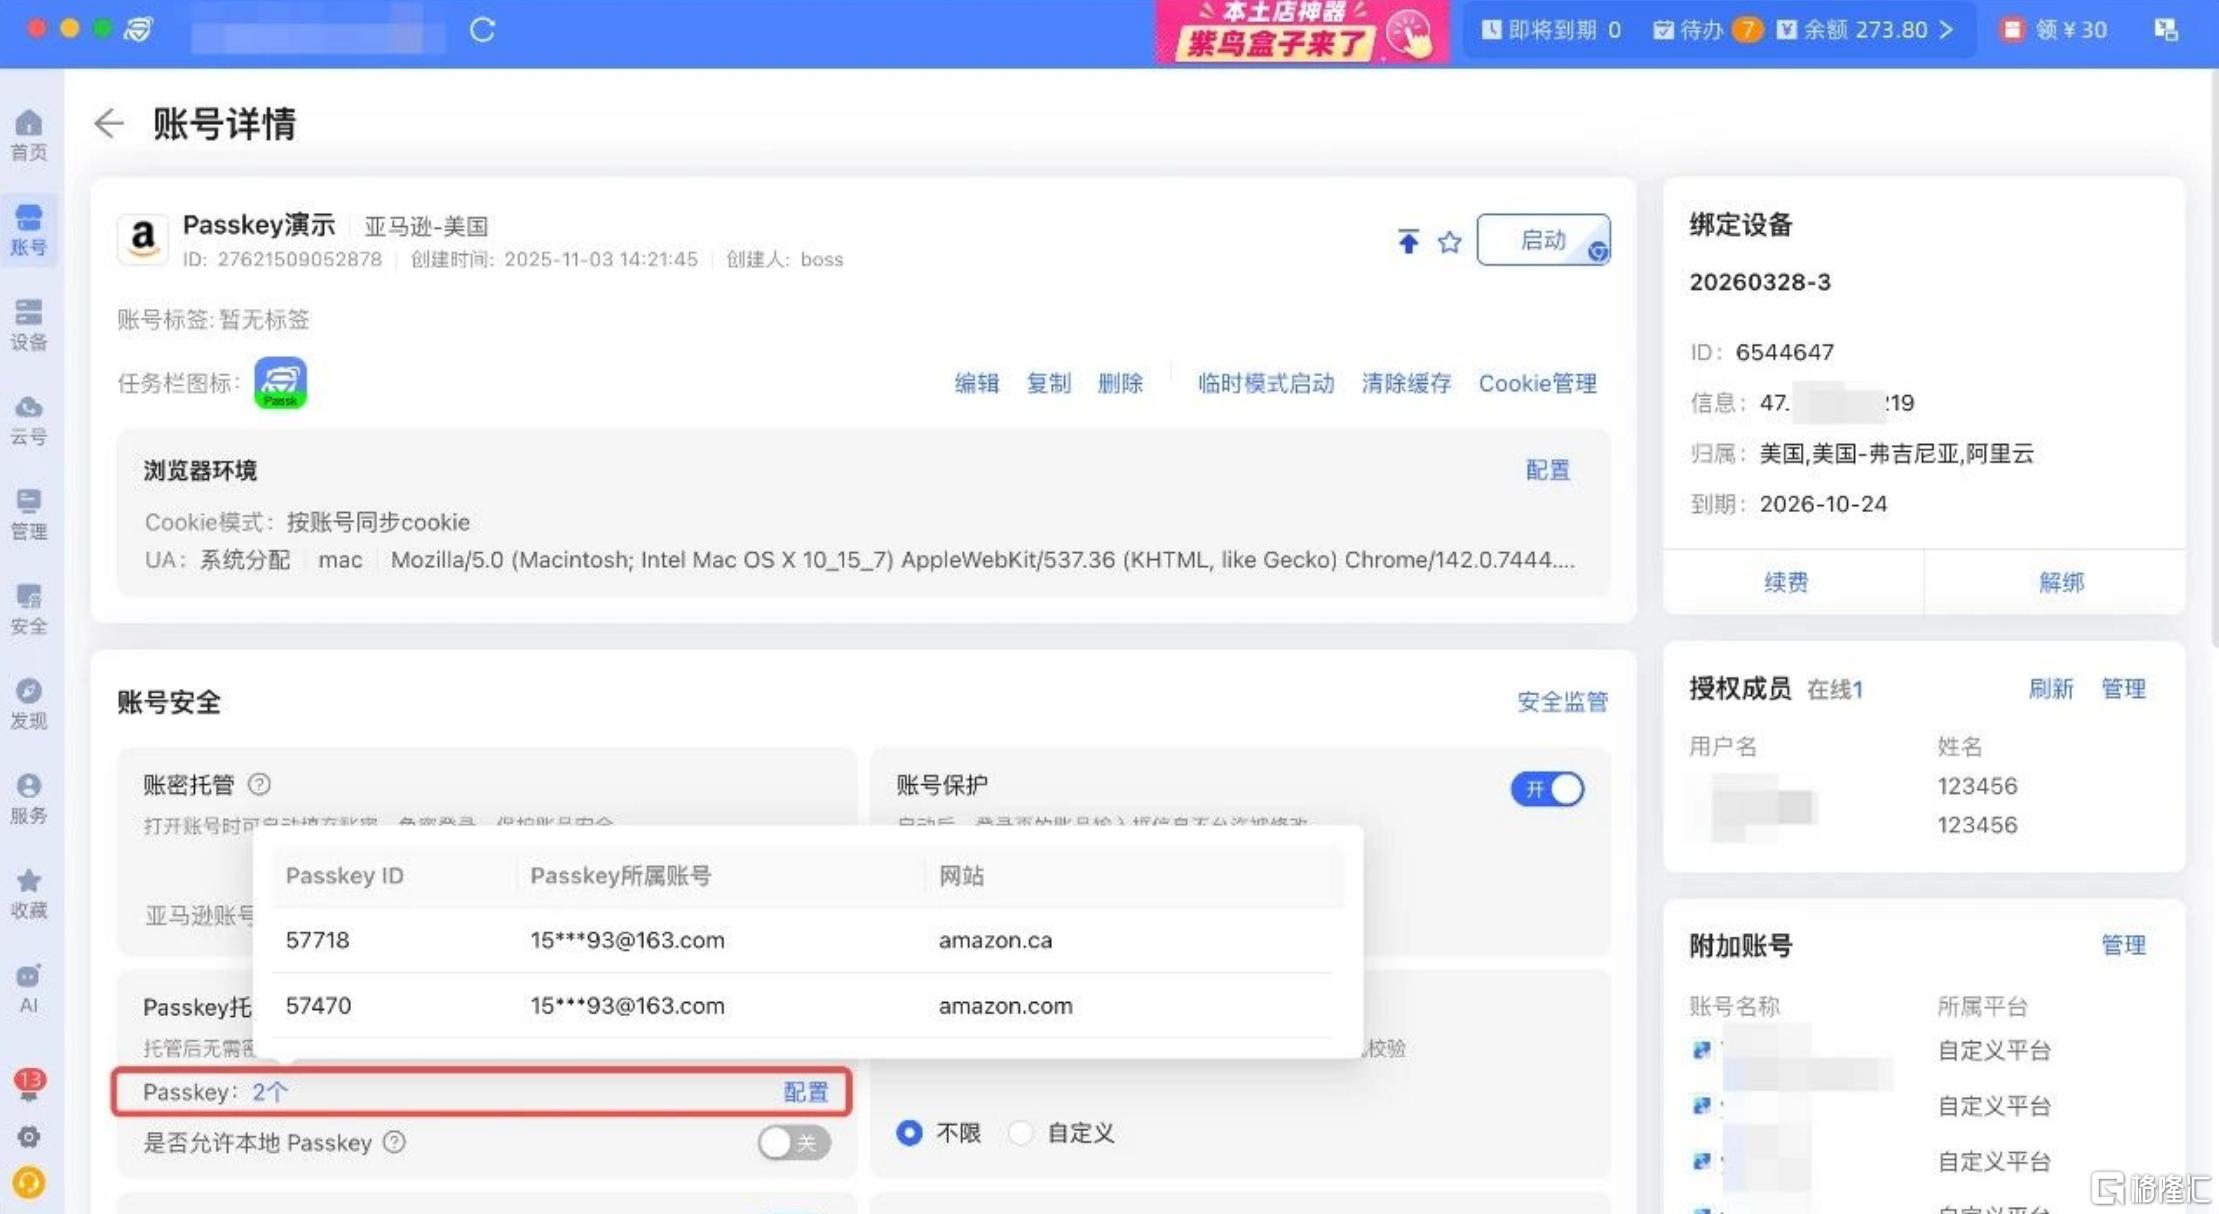Click the orange avatar icon at sidebar bottom

(x=29, y=1183)
